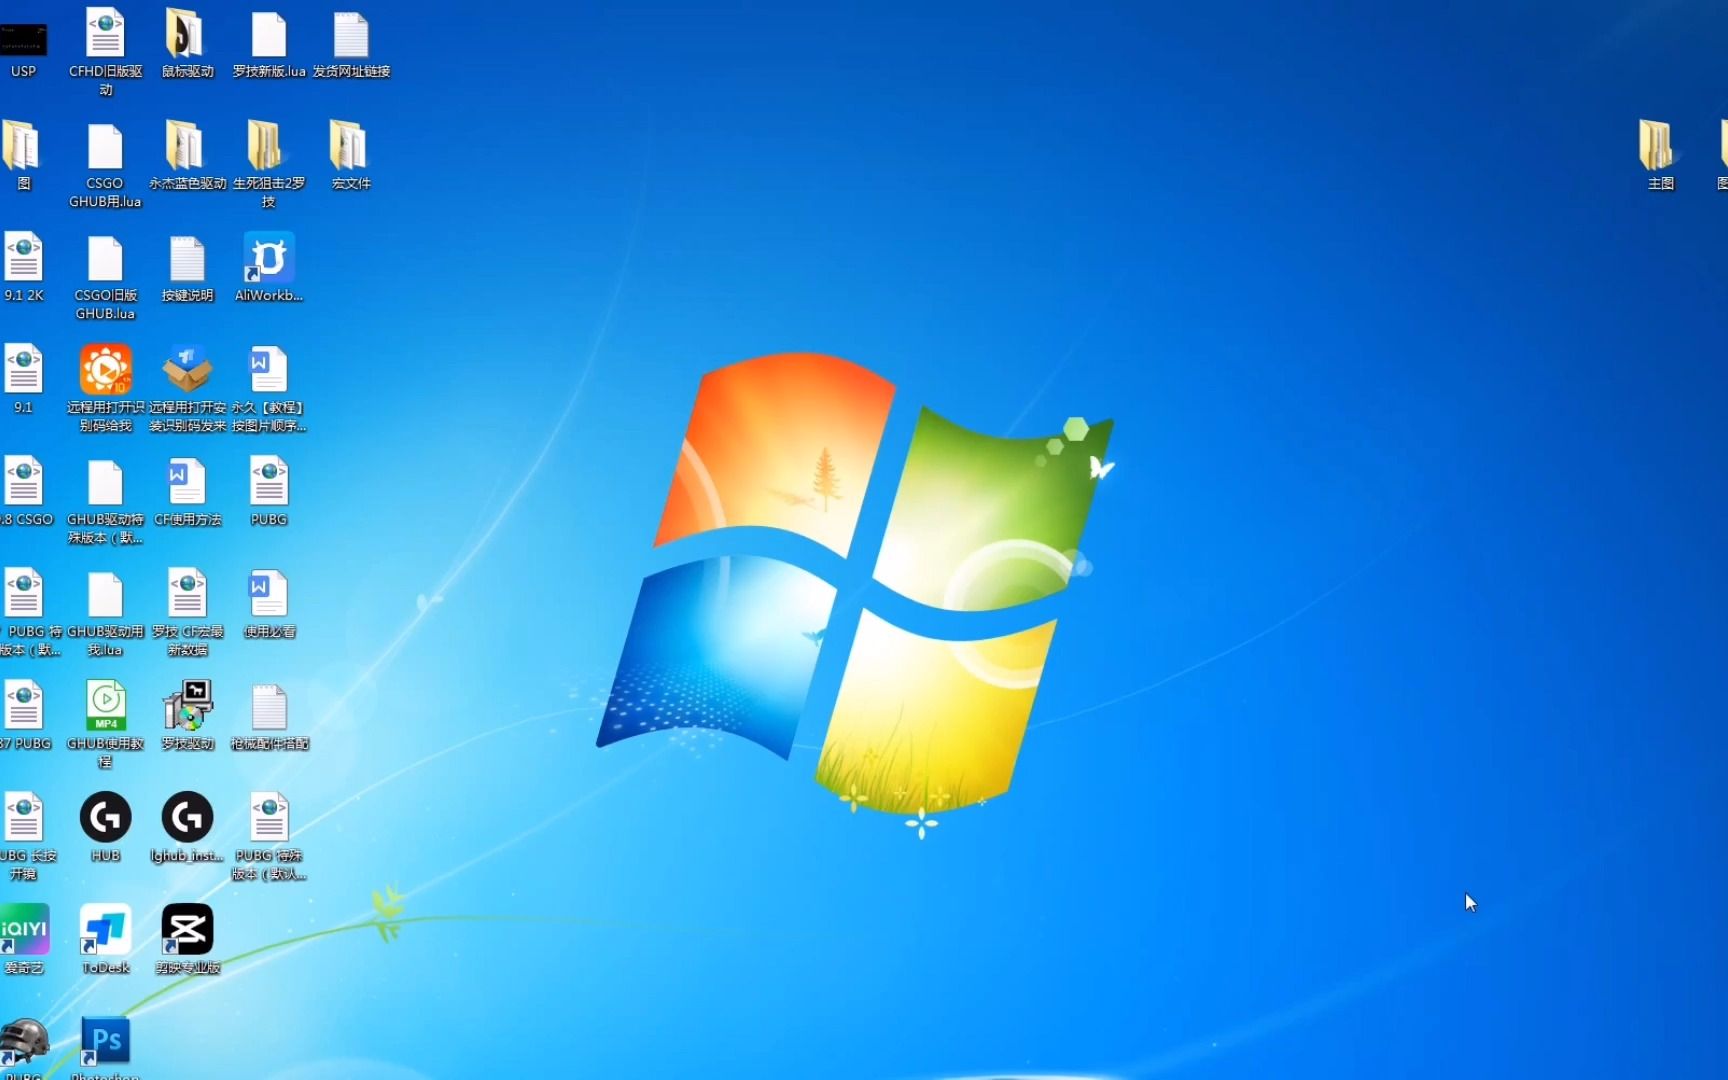This screenshot has width=1728, height=1080.
Task: Select the CFHD旧版驱动 file icon
Action: [x=105, y=33]
